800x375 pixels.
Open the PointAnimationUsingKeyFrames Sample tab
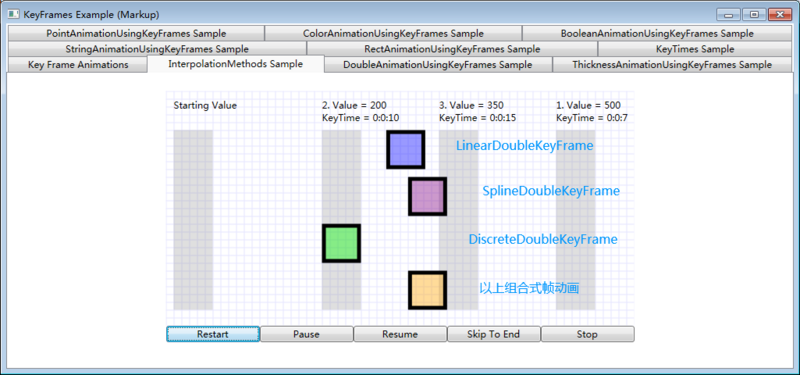pos(136,34)
